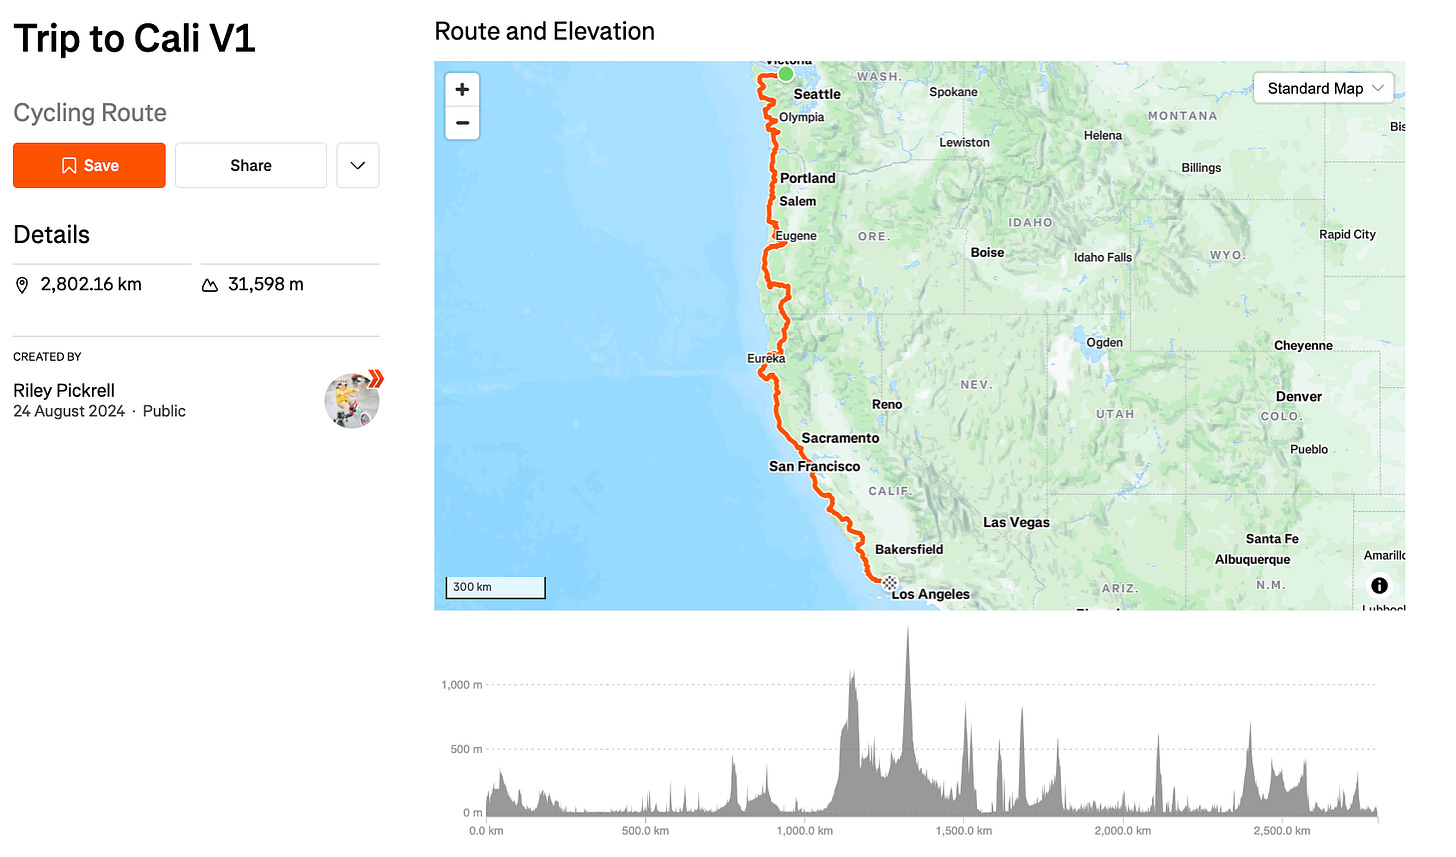Viewport: 1456px width, 857px height.
Task: Click the Trip to Cali V1 title
Action: (x=134, y=38)
